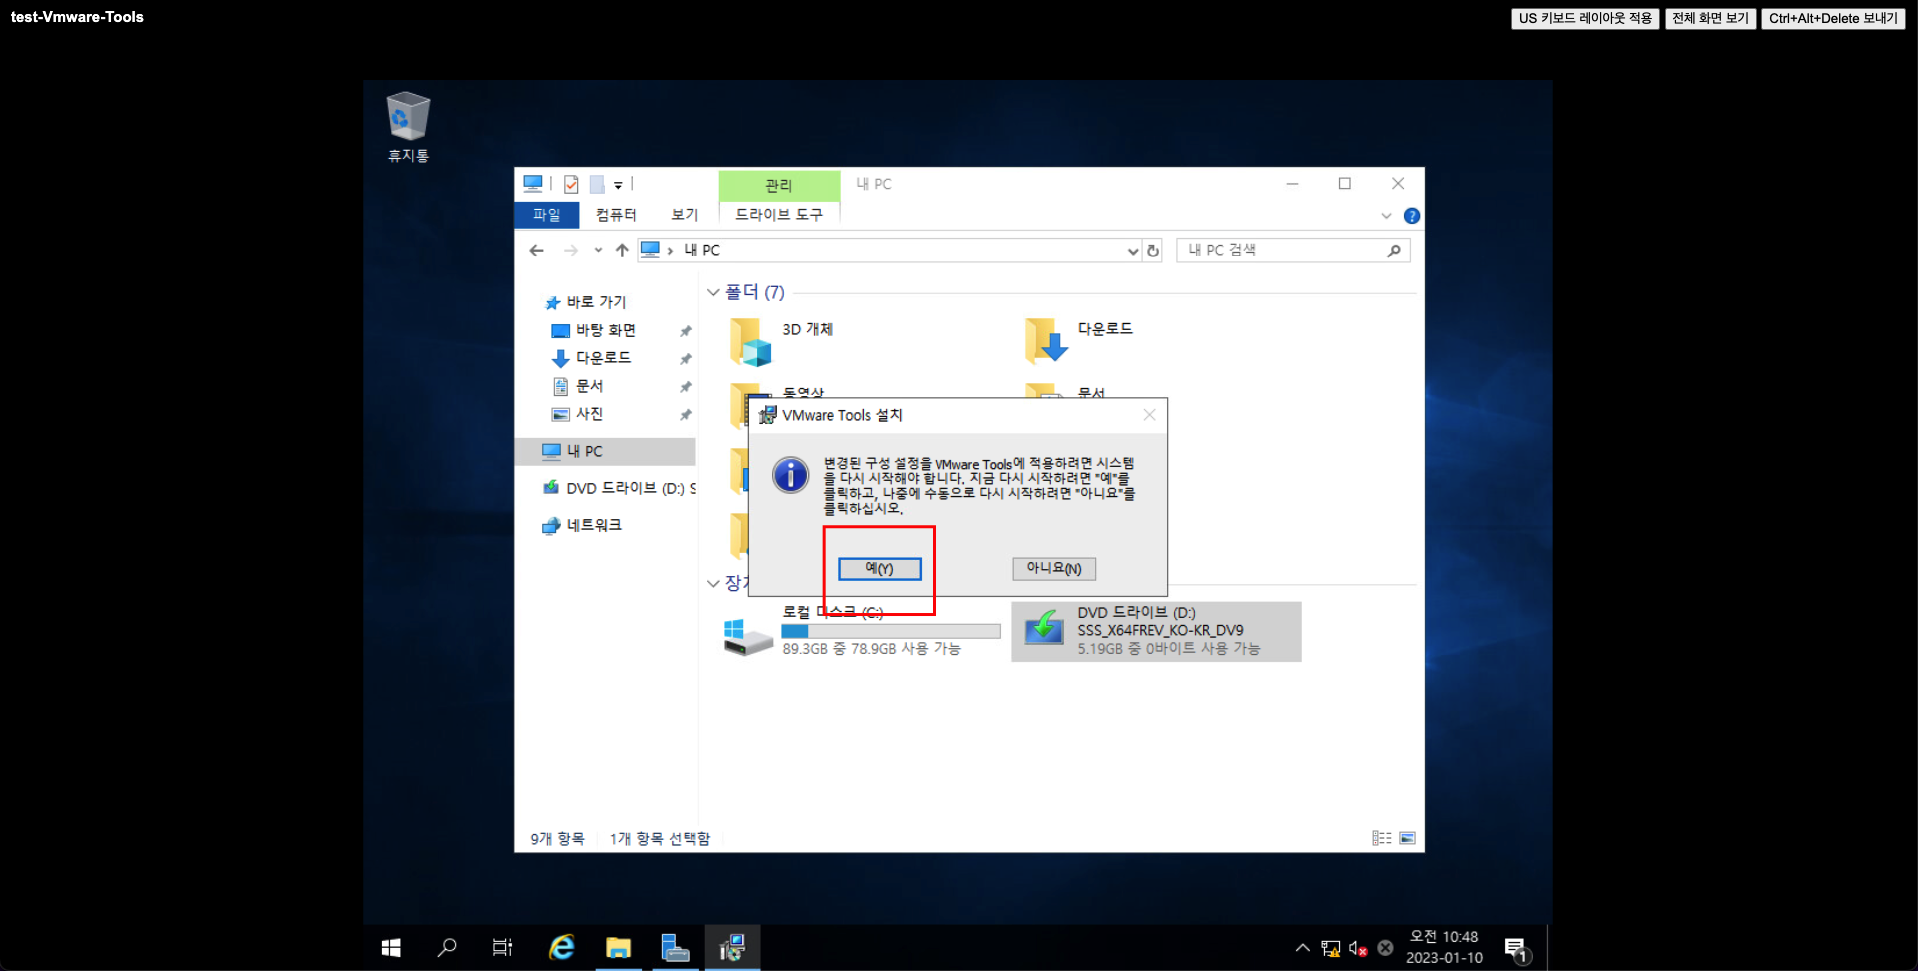Click the new folder quick access icon
The image size is (1918, 971).
coord(597,184)
